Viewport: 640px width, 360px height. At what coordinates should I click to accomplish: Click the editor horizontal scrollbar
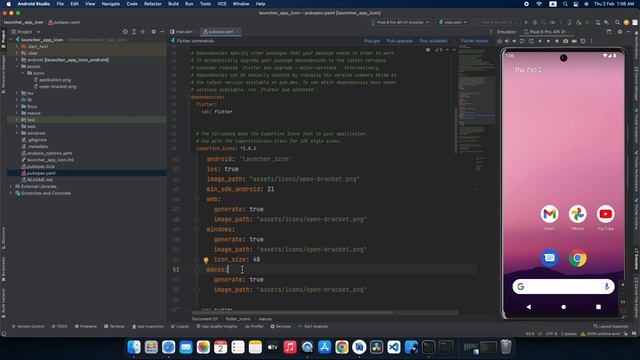click(292, 313)
